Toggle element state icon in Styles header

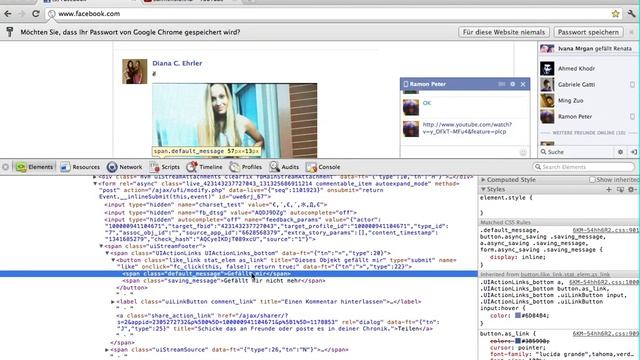point(620,189)
